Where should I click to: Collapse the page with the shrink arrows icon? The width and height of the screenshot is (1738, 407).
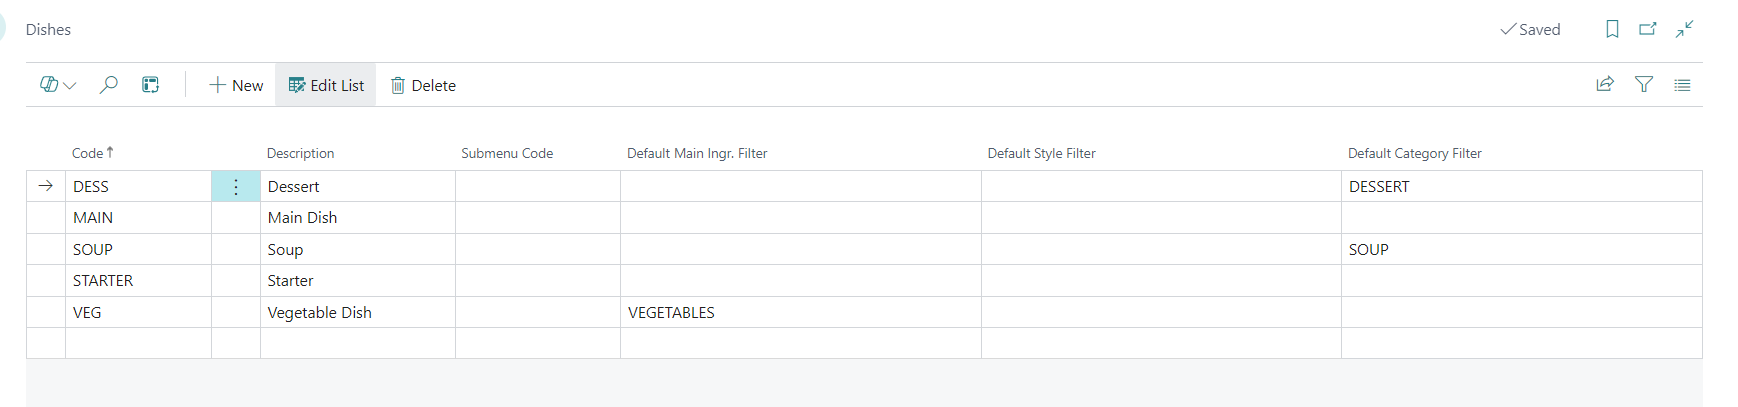pyautogui.click(x=1685, y=29)
